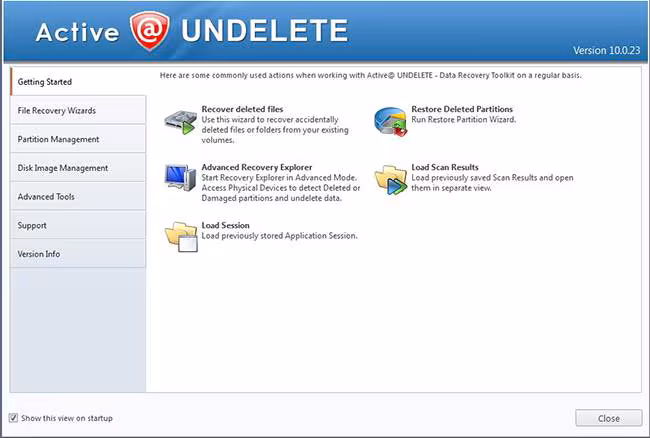
Task: Click the Recover deleted files drive icon
Action: tap(180, 122)
